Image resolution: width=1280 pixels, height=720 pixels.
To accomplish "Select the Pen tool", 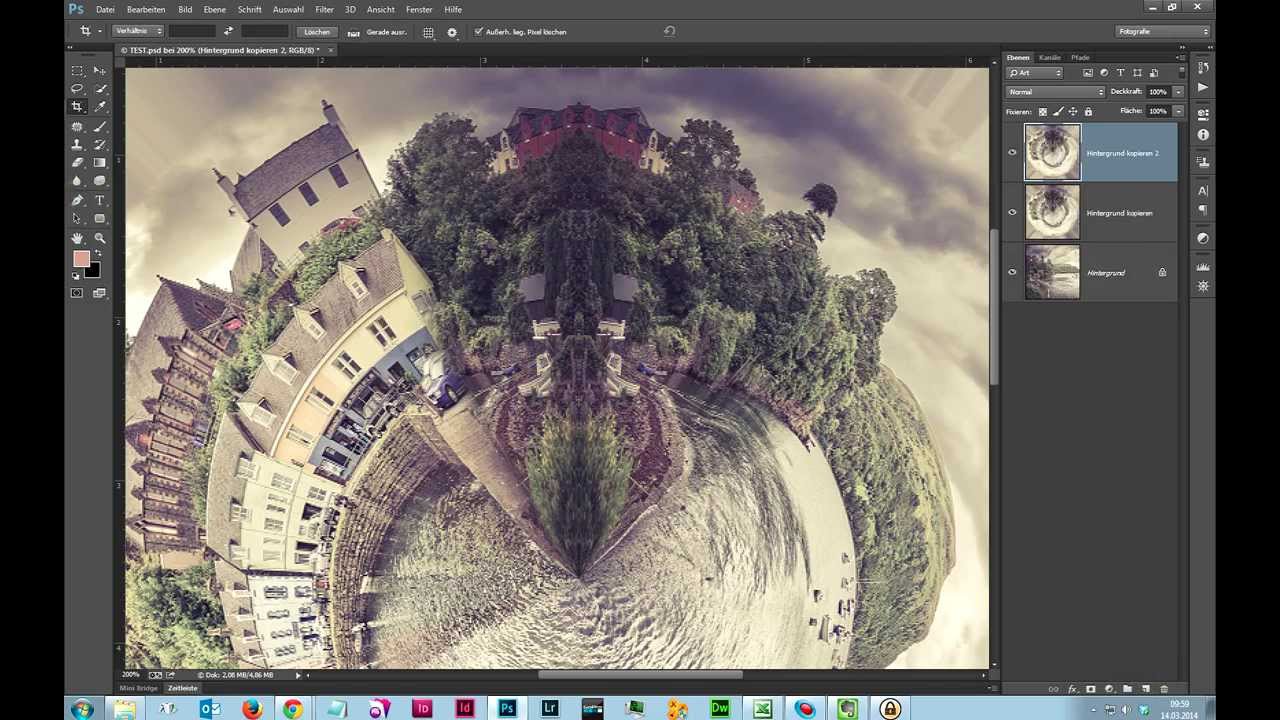I will pyautogui.click(x=77, y=201).
